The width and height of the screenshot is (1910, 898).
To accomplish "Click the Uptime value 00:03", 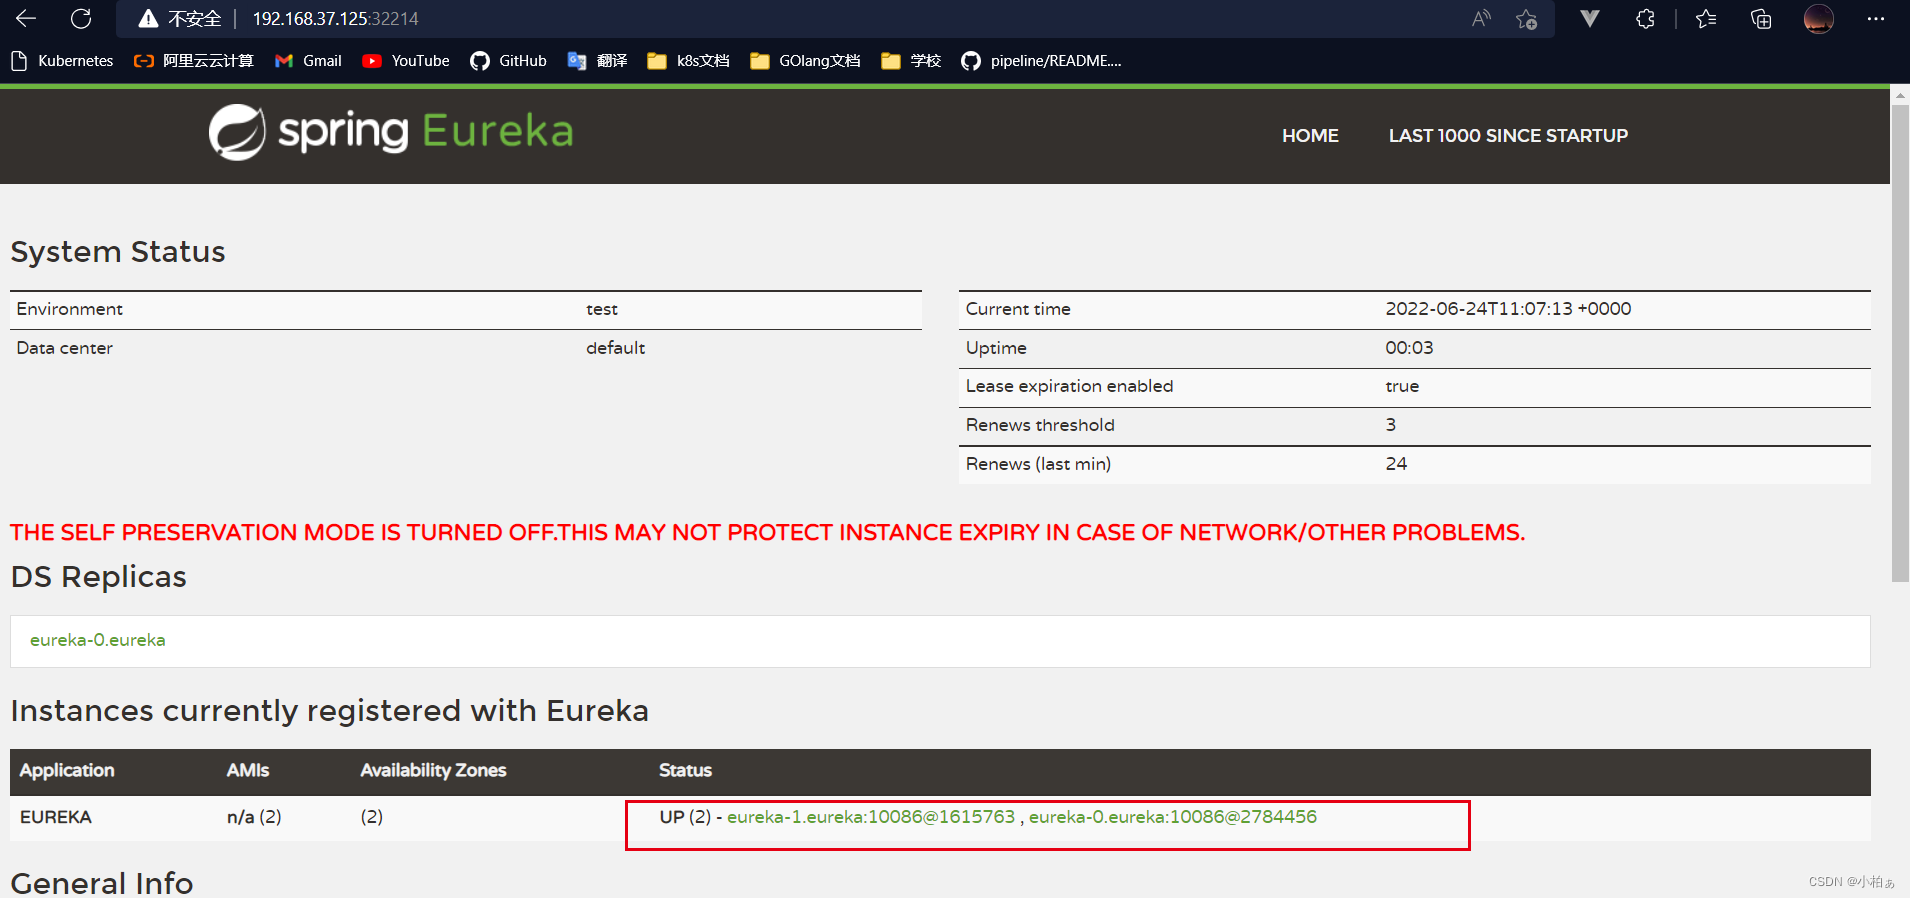I will tap(1409, 348).
